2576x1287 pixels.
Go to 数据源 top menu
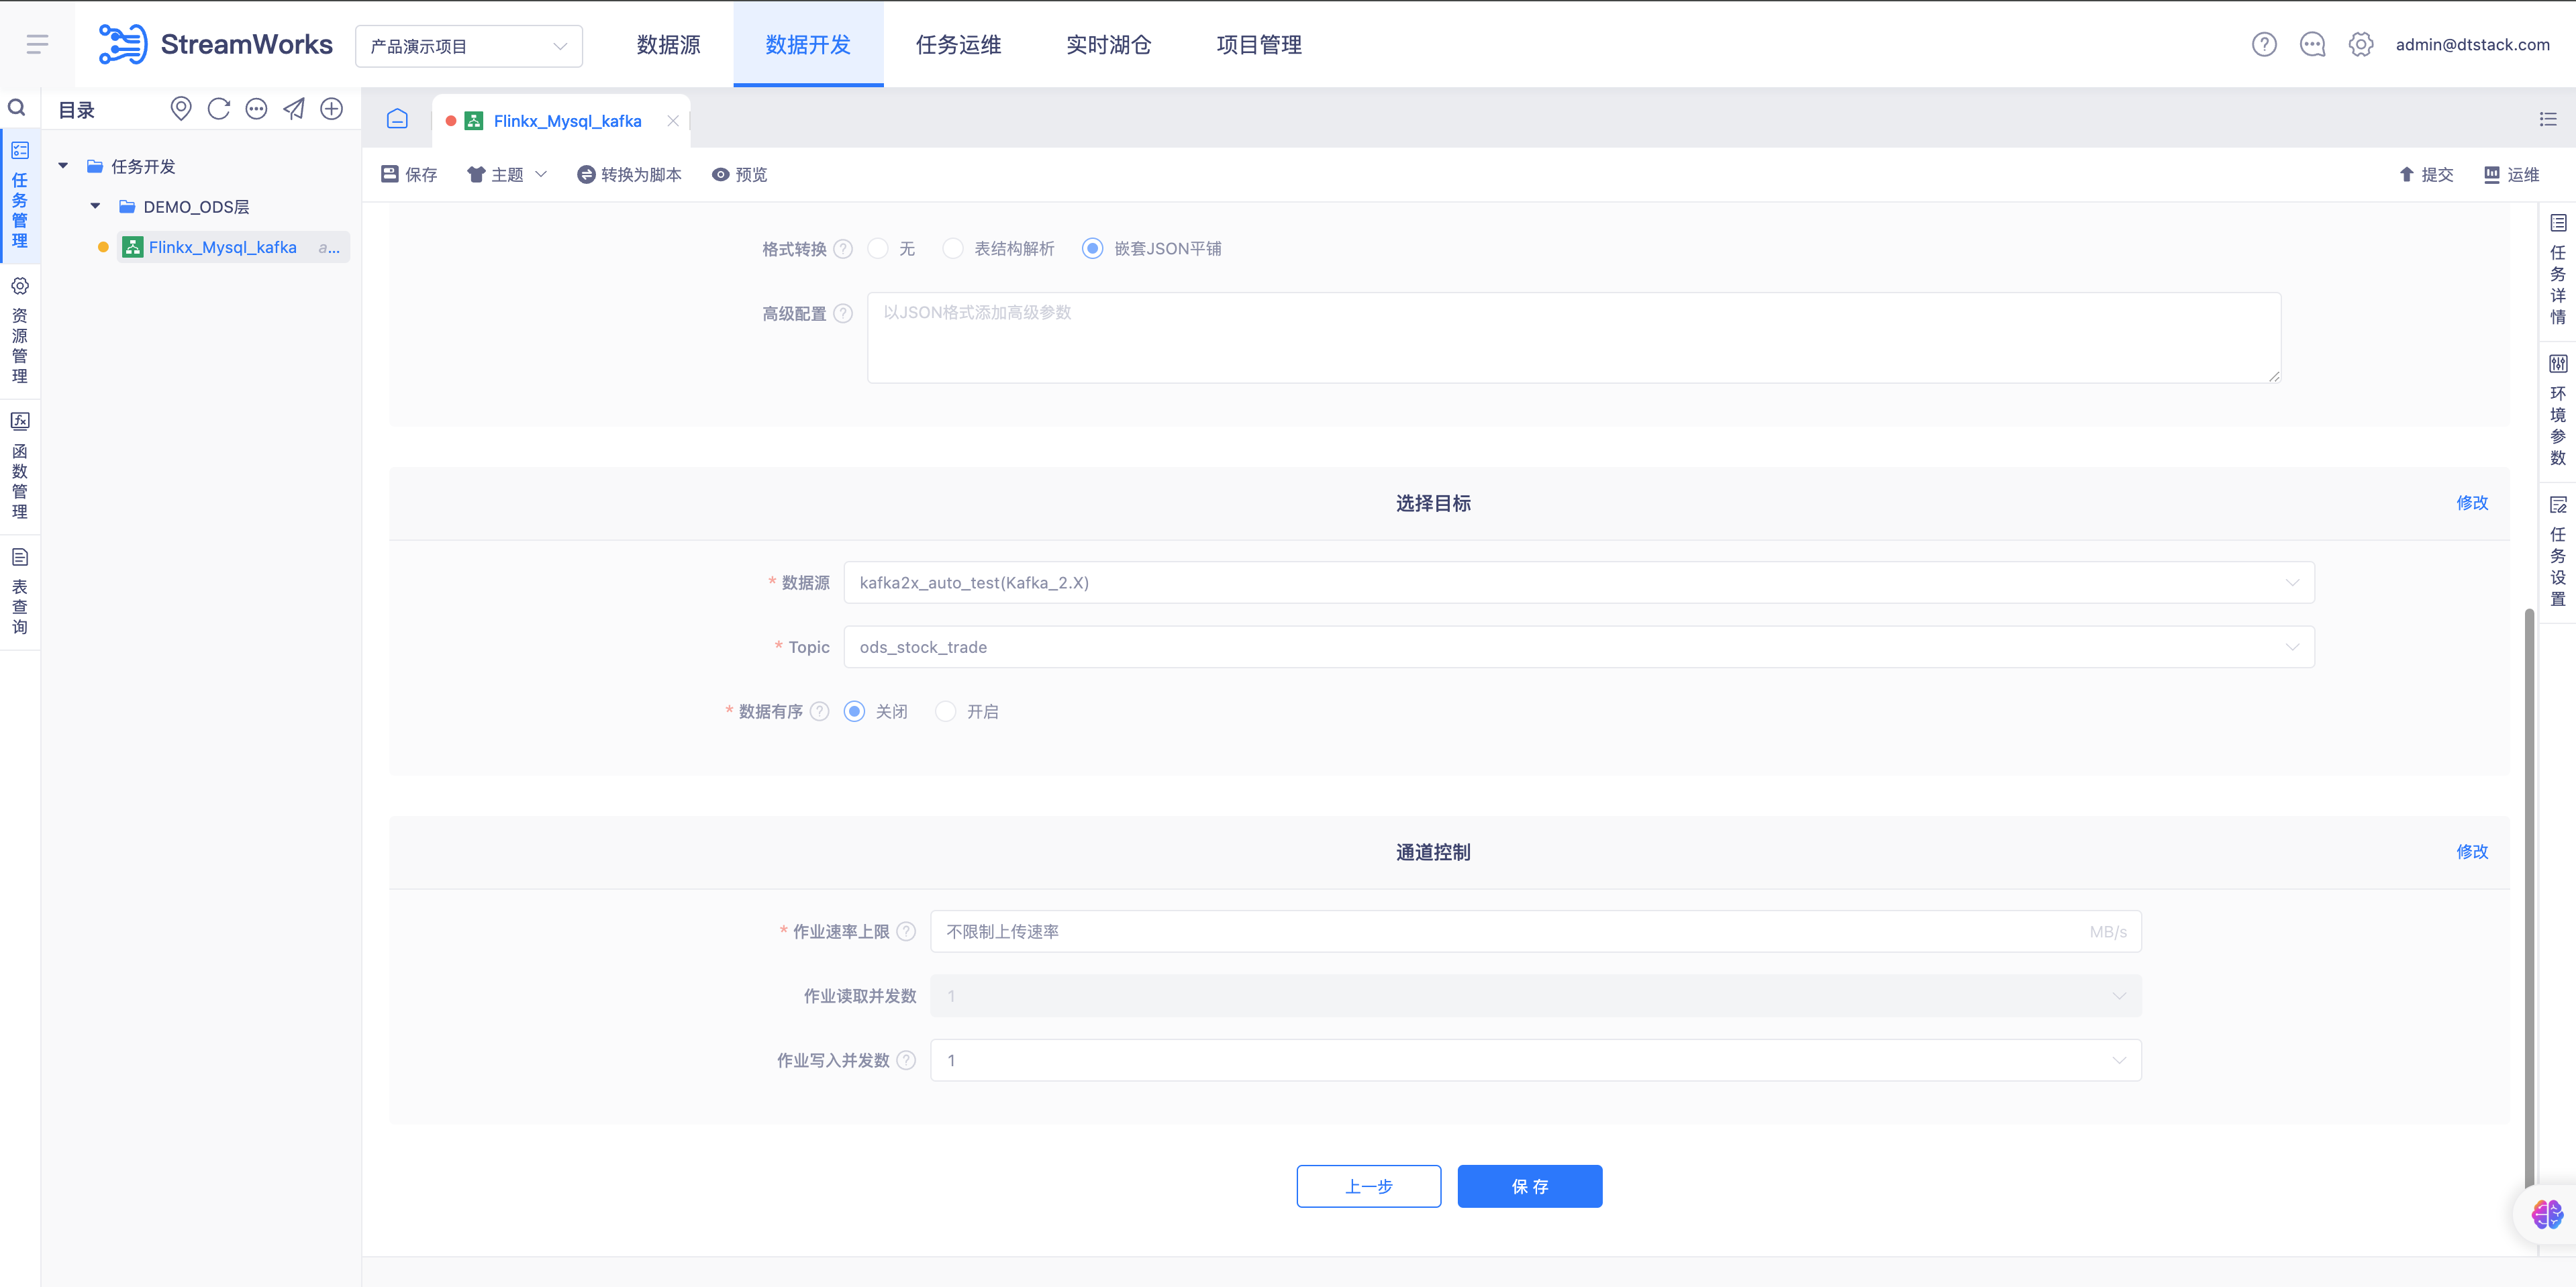pos(668,45)
